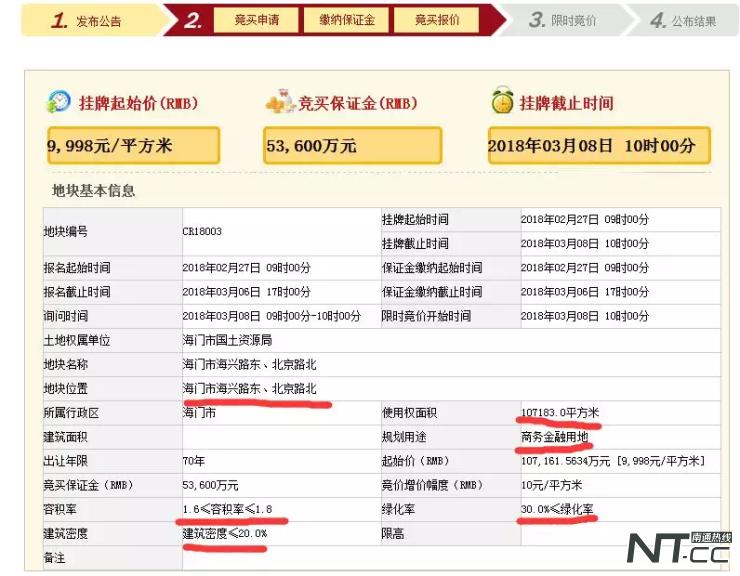The width and height of the screenshot is (740, 576).
Task: Click the 出让年限 value 70年
Action: pos(193,461)
